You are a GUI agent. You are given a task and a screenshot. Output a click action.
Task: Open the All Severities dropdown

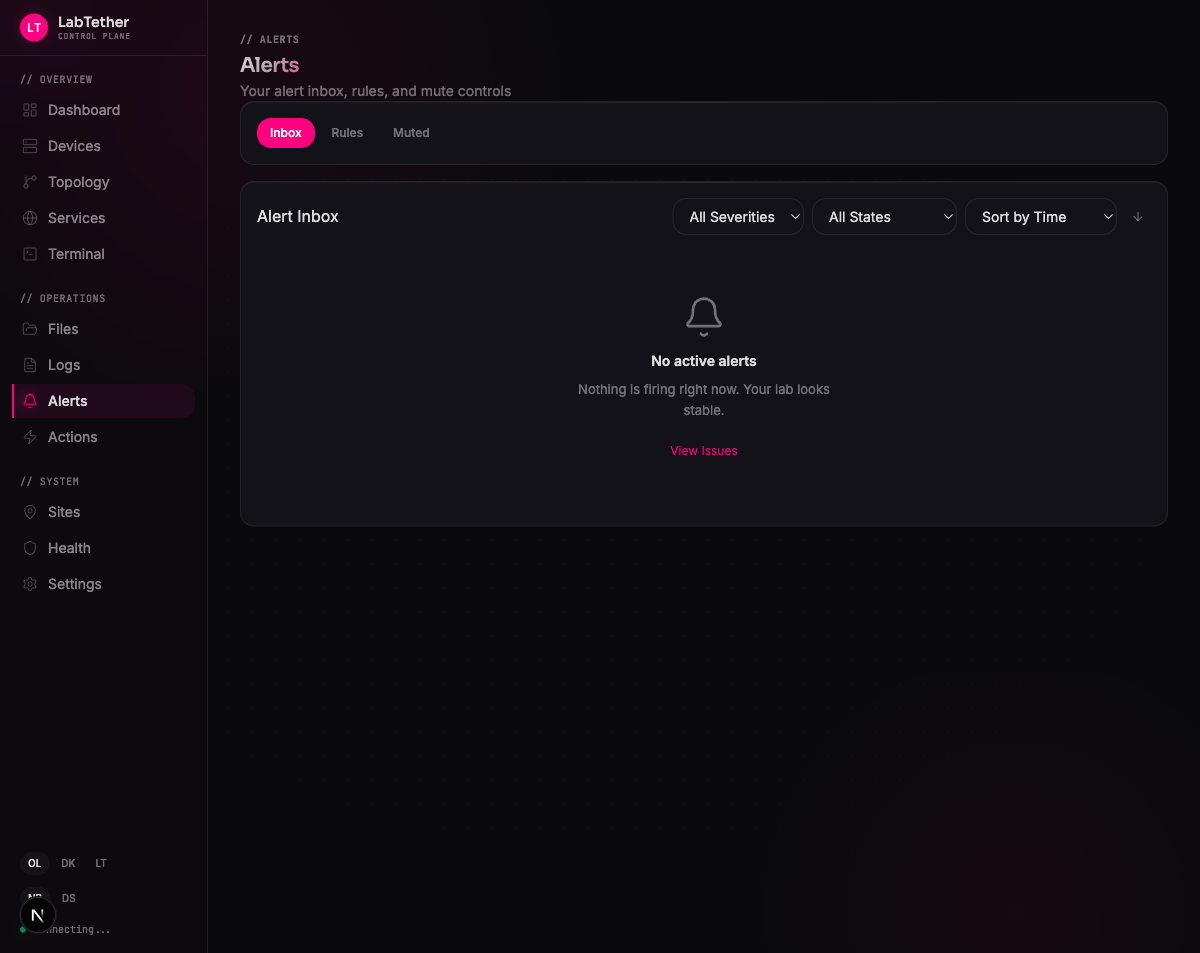pos(738,217)
